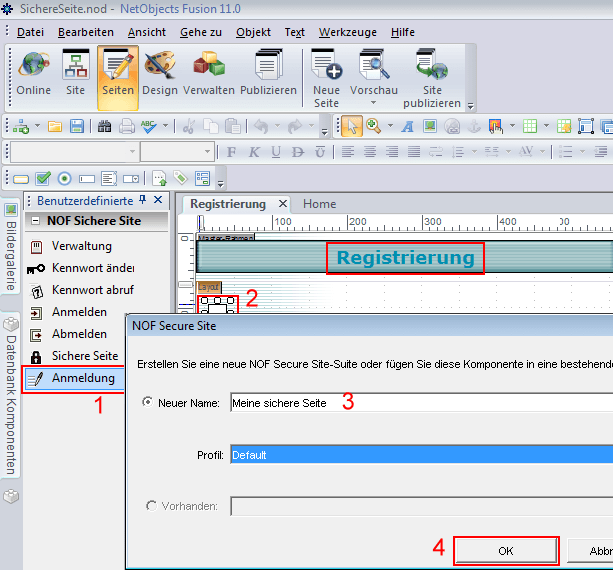
Task: Open the Ansicht menu
Action: (x=147, y=32)
